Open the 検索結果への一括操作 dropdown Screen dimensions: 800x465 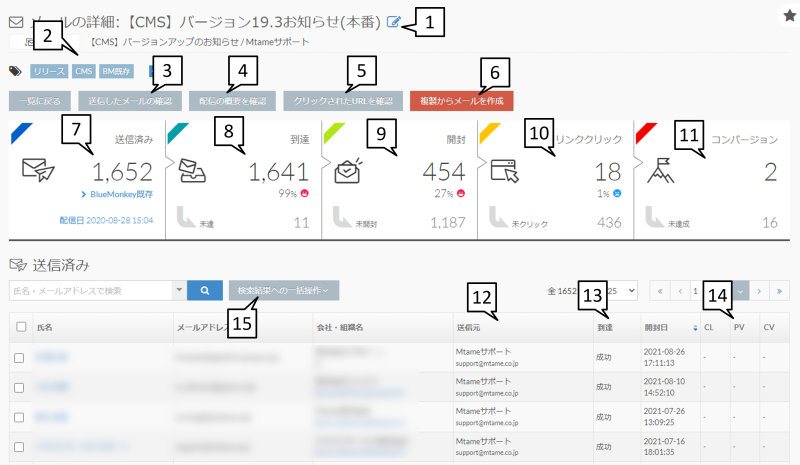tap(284, 290)
